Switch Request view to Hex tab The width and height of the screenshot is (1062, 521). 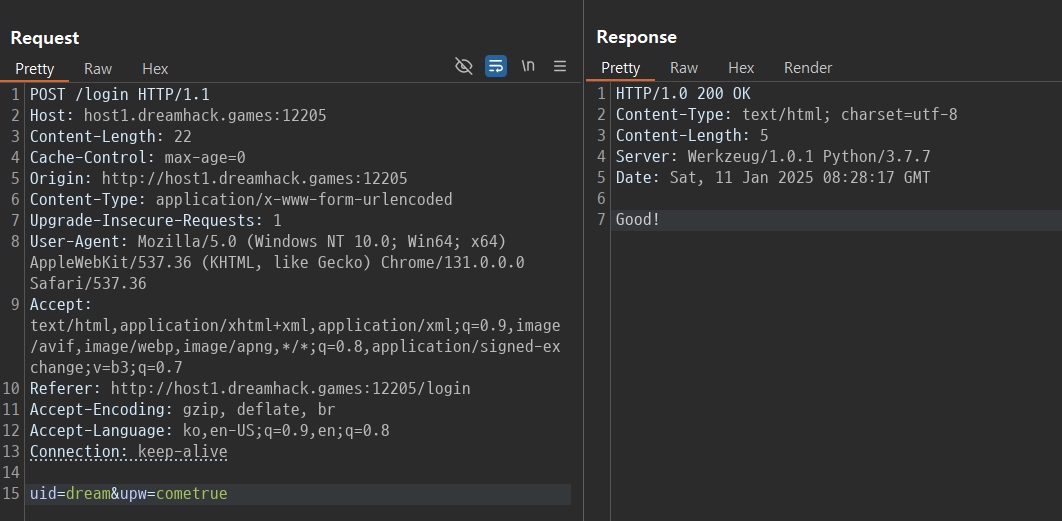(x=155, y=68)
